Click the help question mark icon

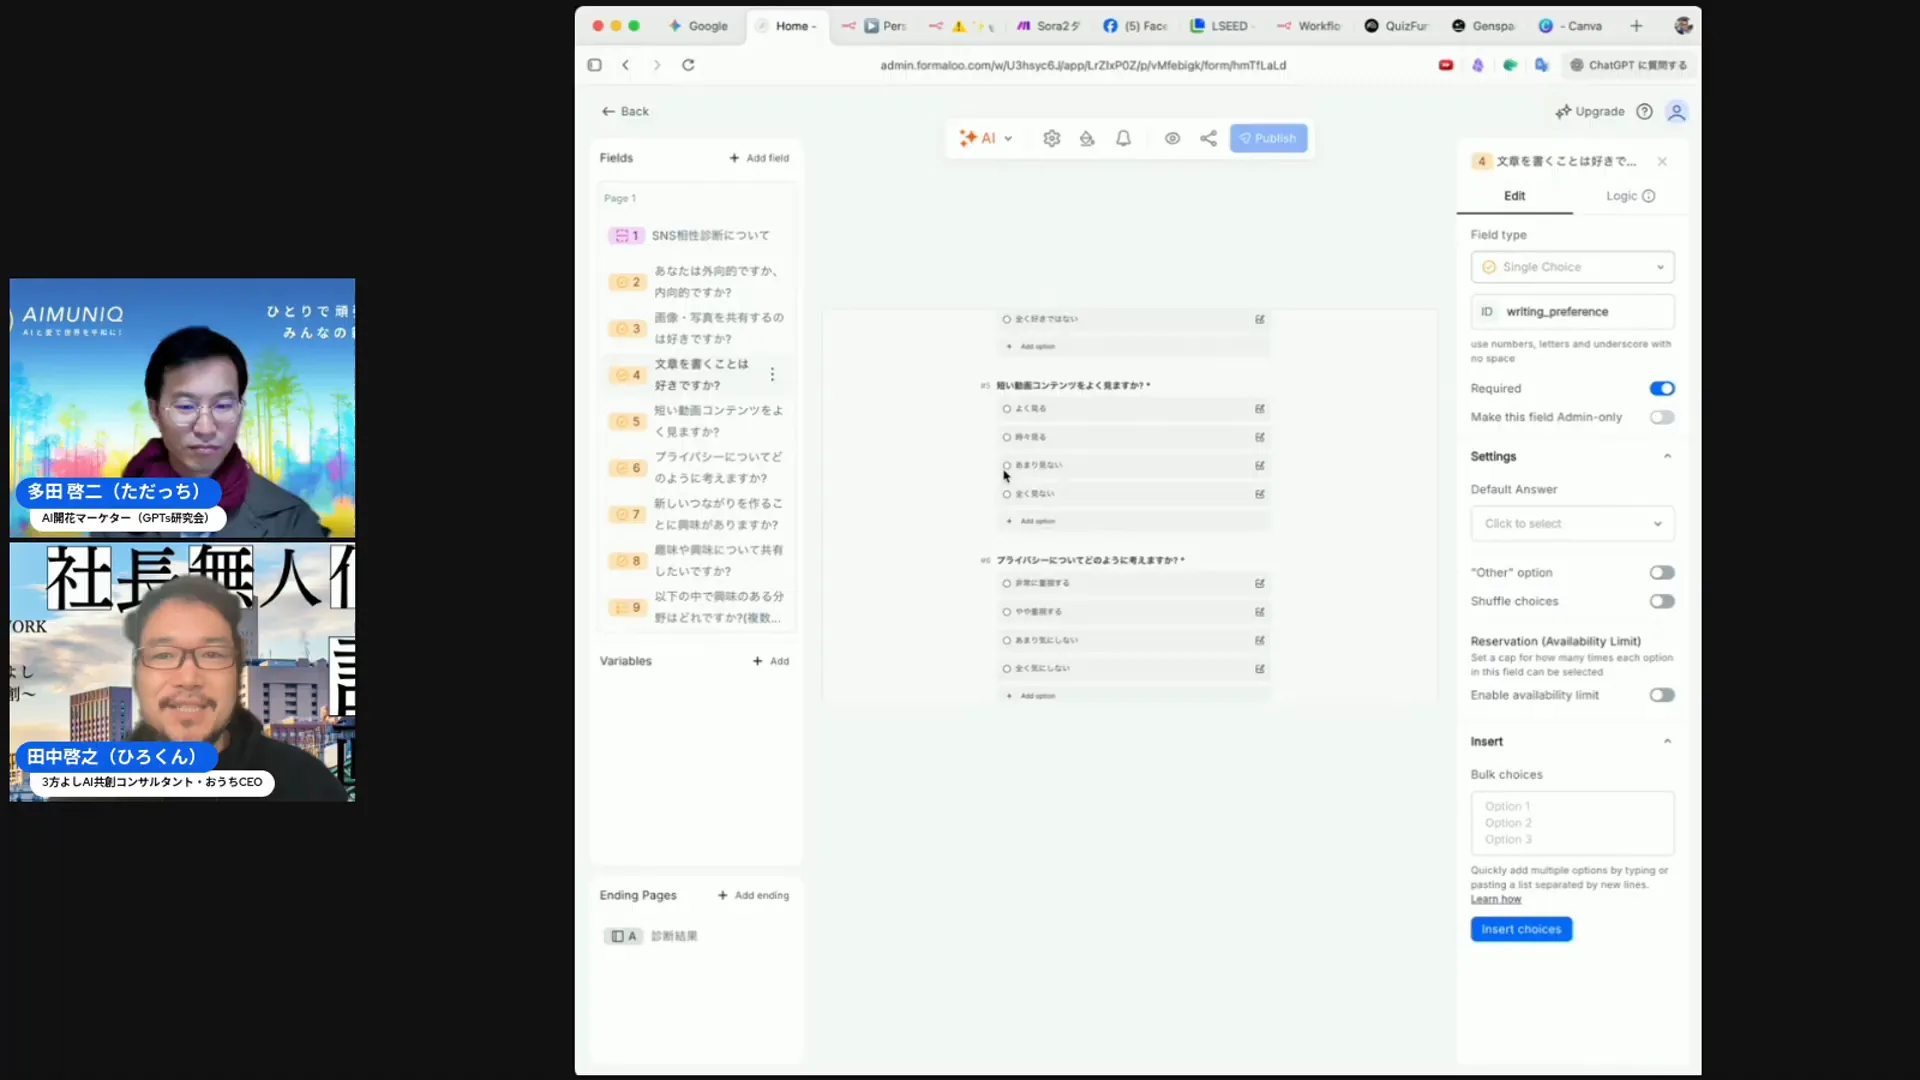click(x=1644, y=112)
